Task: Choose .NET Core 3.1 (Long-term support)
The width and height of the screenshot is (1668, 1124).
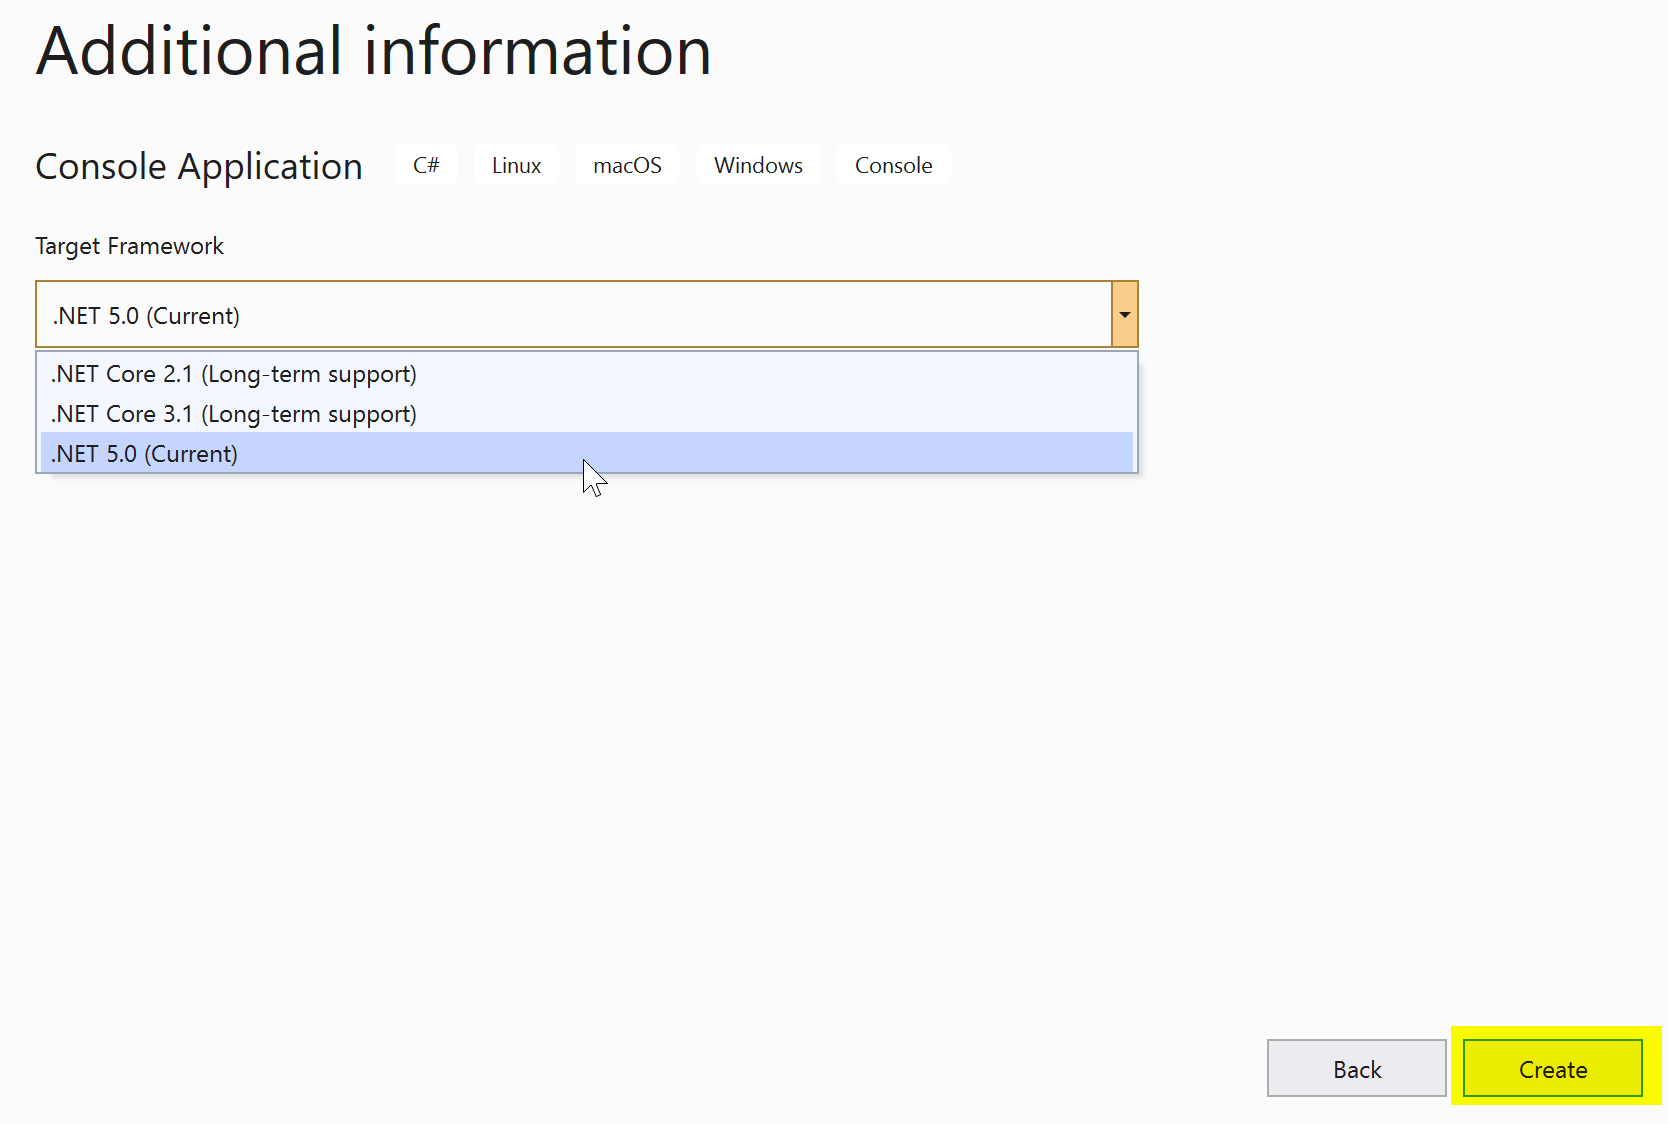Action: tap(587, 413)
